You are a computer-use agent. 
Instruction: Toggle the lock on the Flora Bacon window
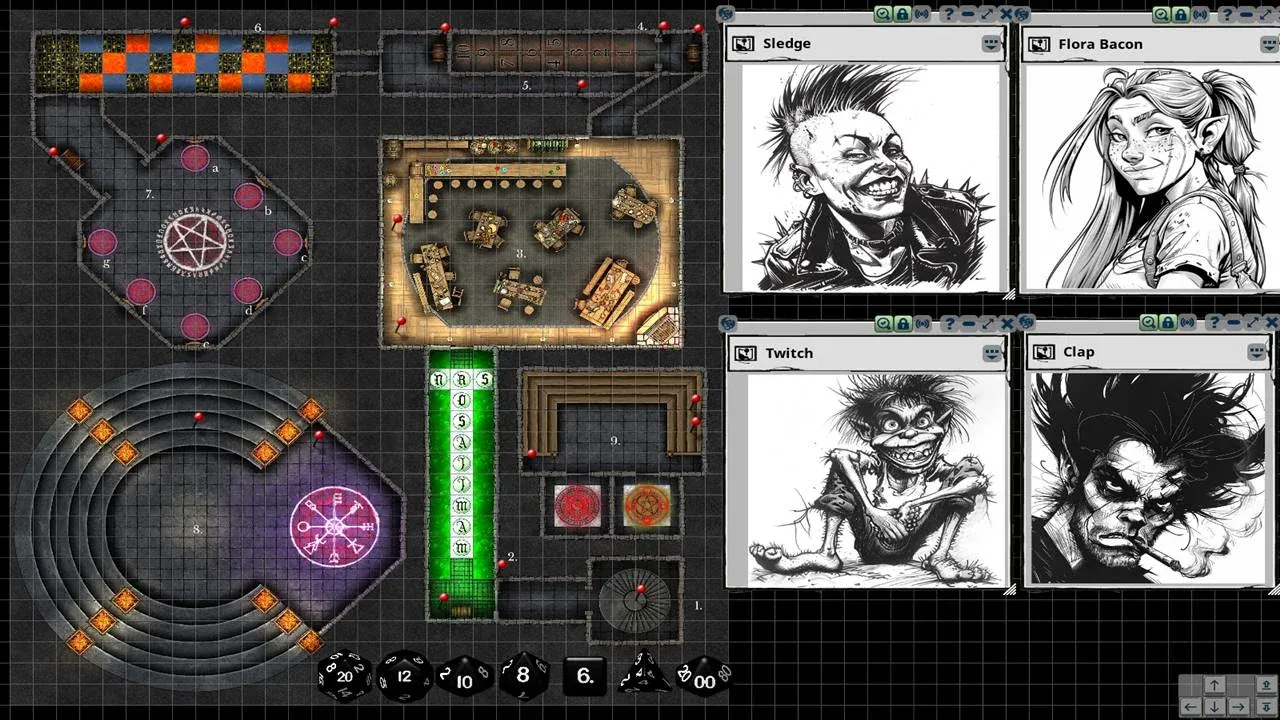coord(1180,14)
